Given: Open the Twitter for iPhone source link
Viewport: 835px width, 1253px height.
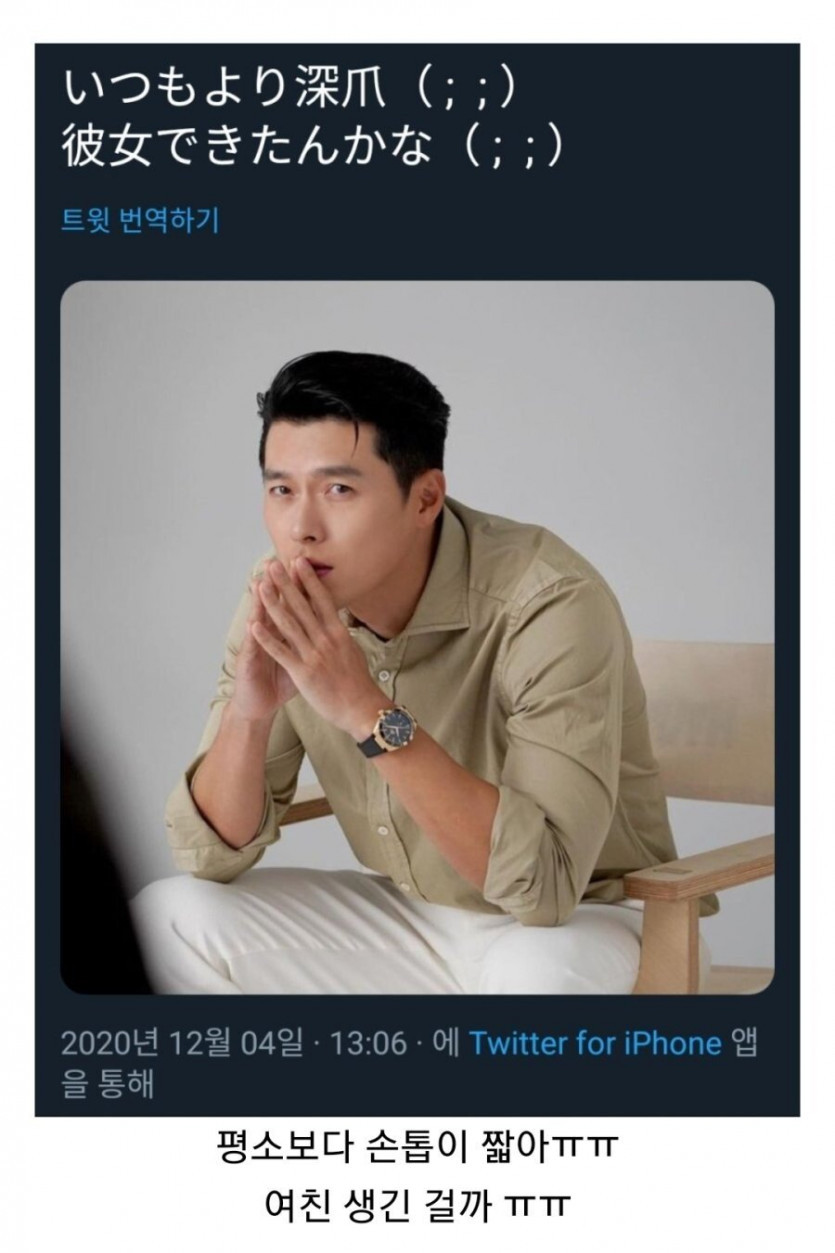Looking at the screenshot, I should tap(595, 1044).
